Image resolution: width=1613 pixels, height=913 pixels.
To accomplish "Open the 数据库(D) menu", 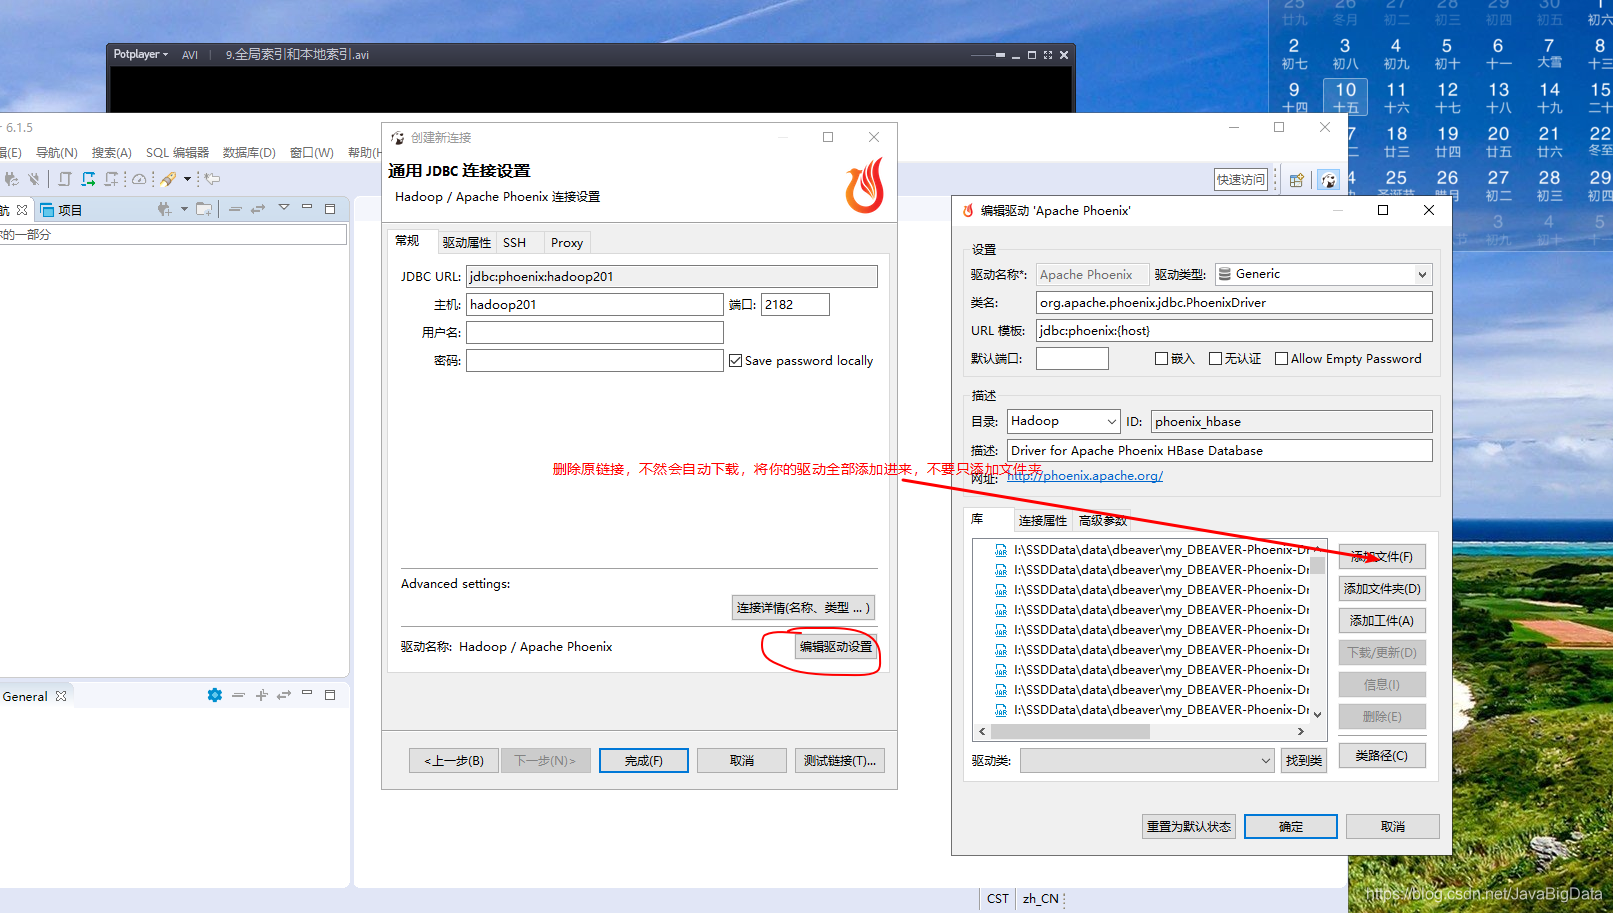I will point(249,152).
